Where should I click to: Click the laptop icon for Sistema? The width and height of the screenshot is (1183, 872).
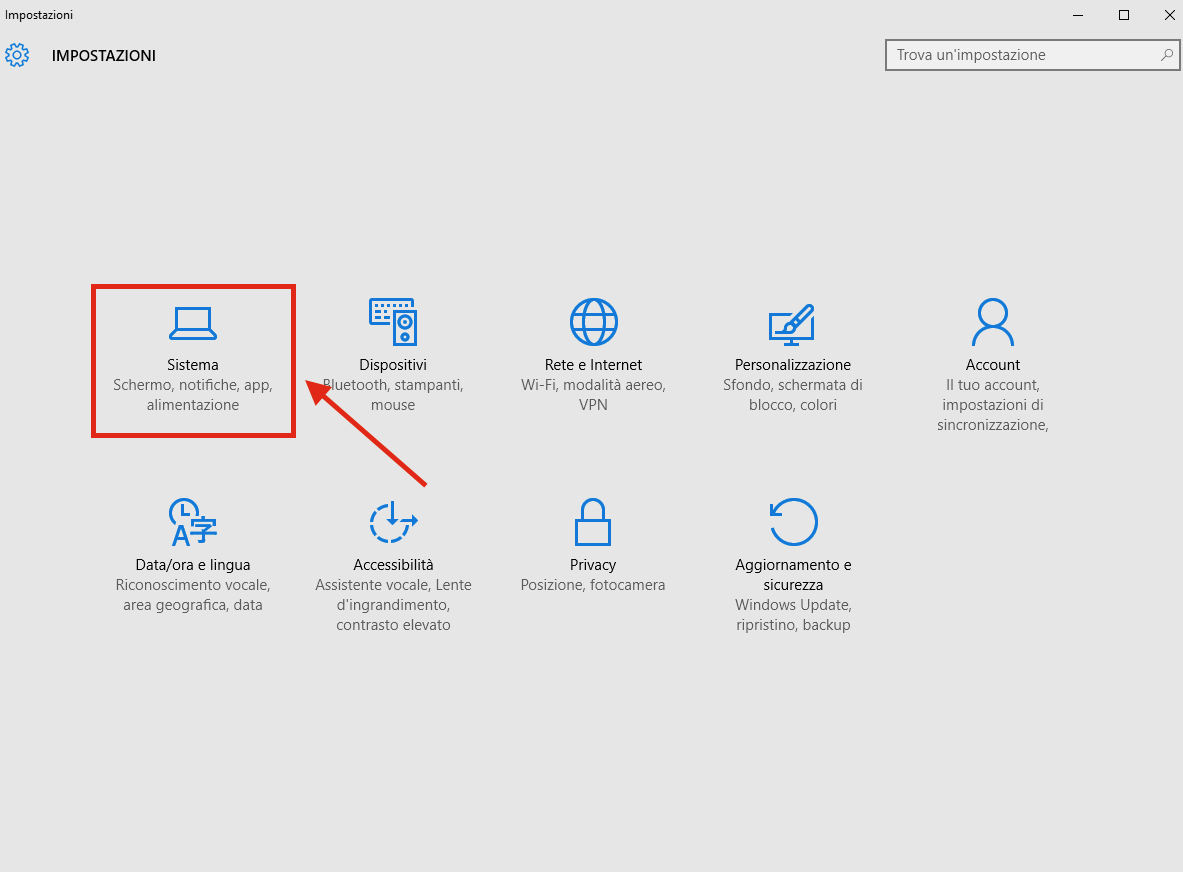[x=192, y=324]
